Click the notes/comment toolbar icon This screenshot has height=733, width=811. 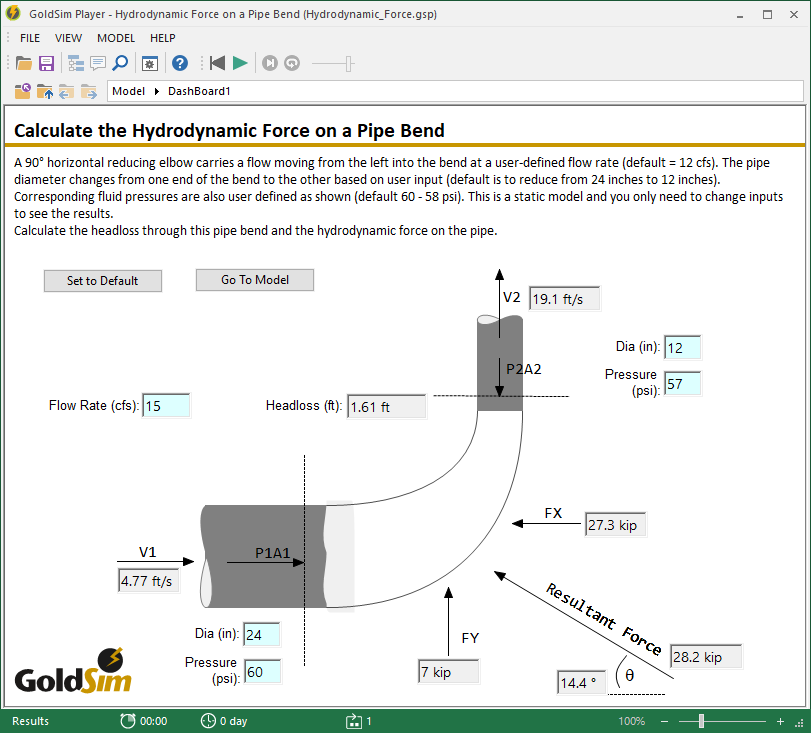[98, 63]
